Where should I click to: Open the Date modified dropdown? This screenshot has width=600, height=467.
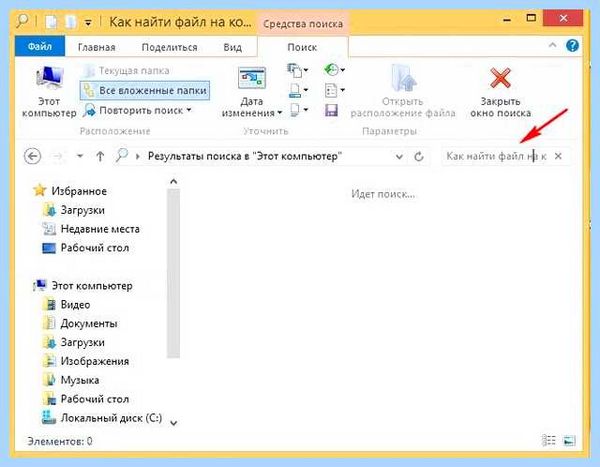pyautogui.click(x=252, y=91)
